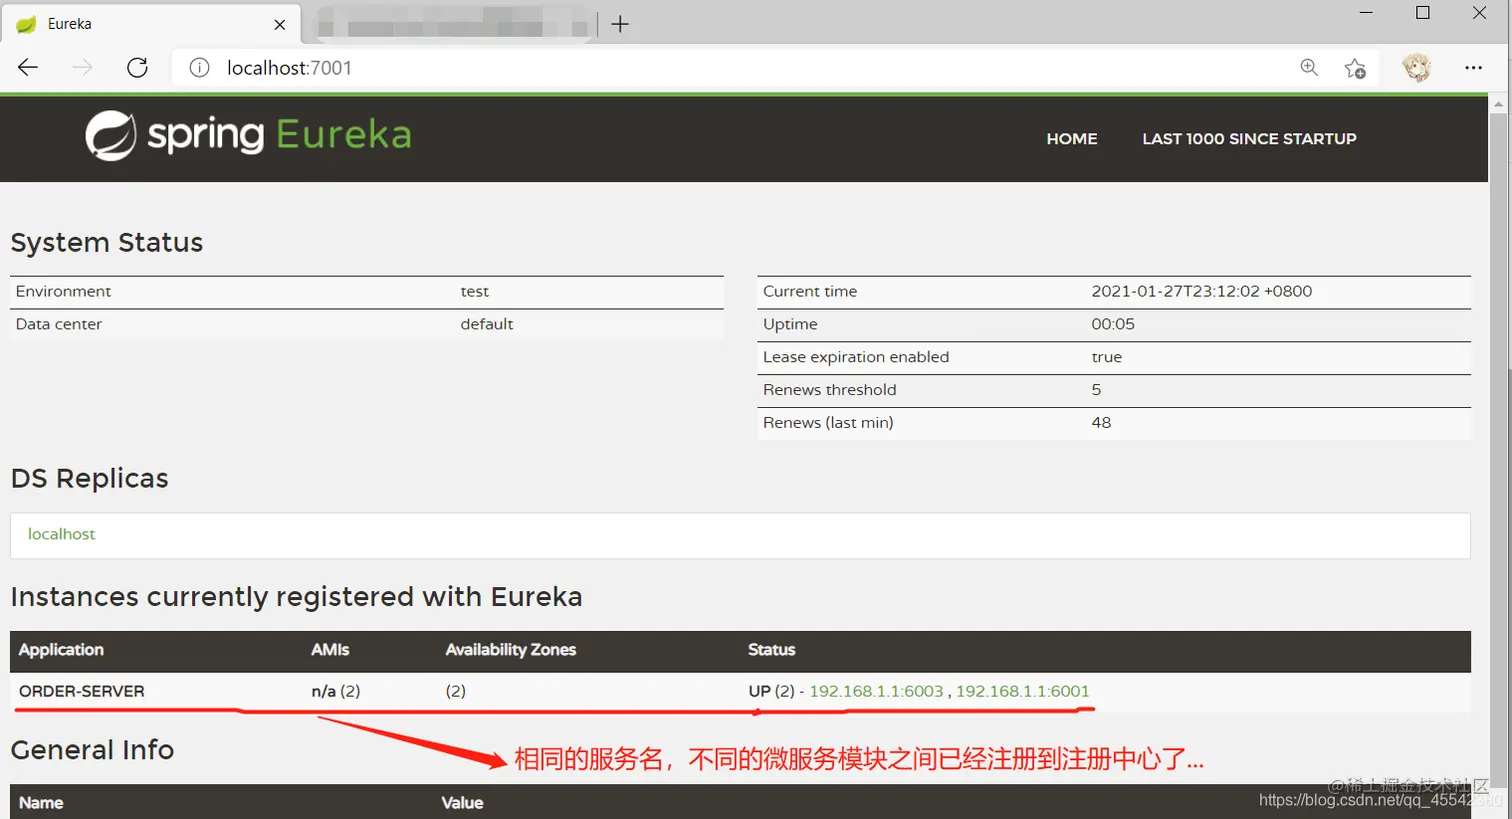This screenshot has width=1512, height=819.
Task: Click the Spring Eureka logo
Action: click(x=248, y=135)
